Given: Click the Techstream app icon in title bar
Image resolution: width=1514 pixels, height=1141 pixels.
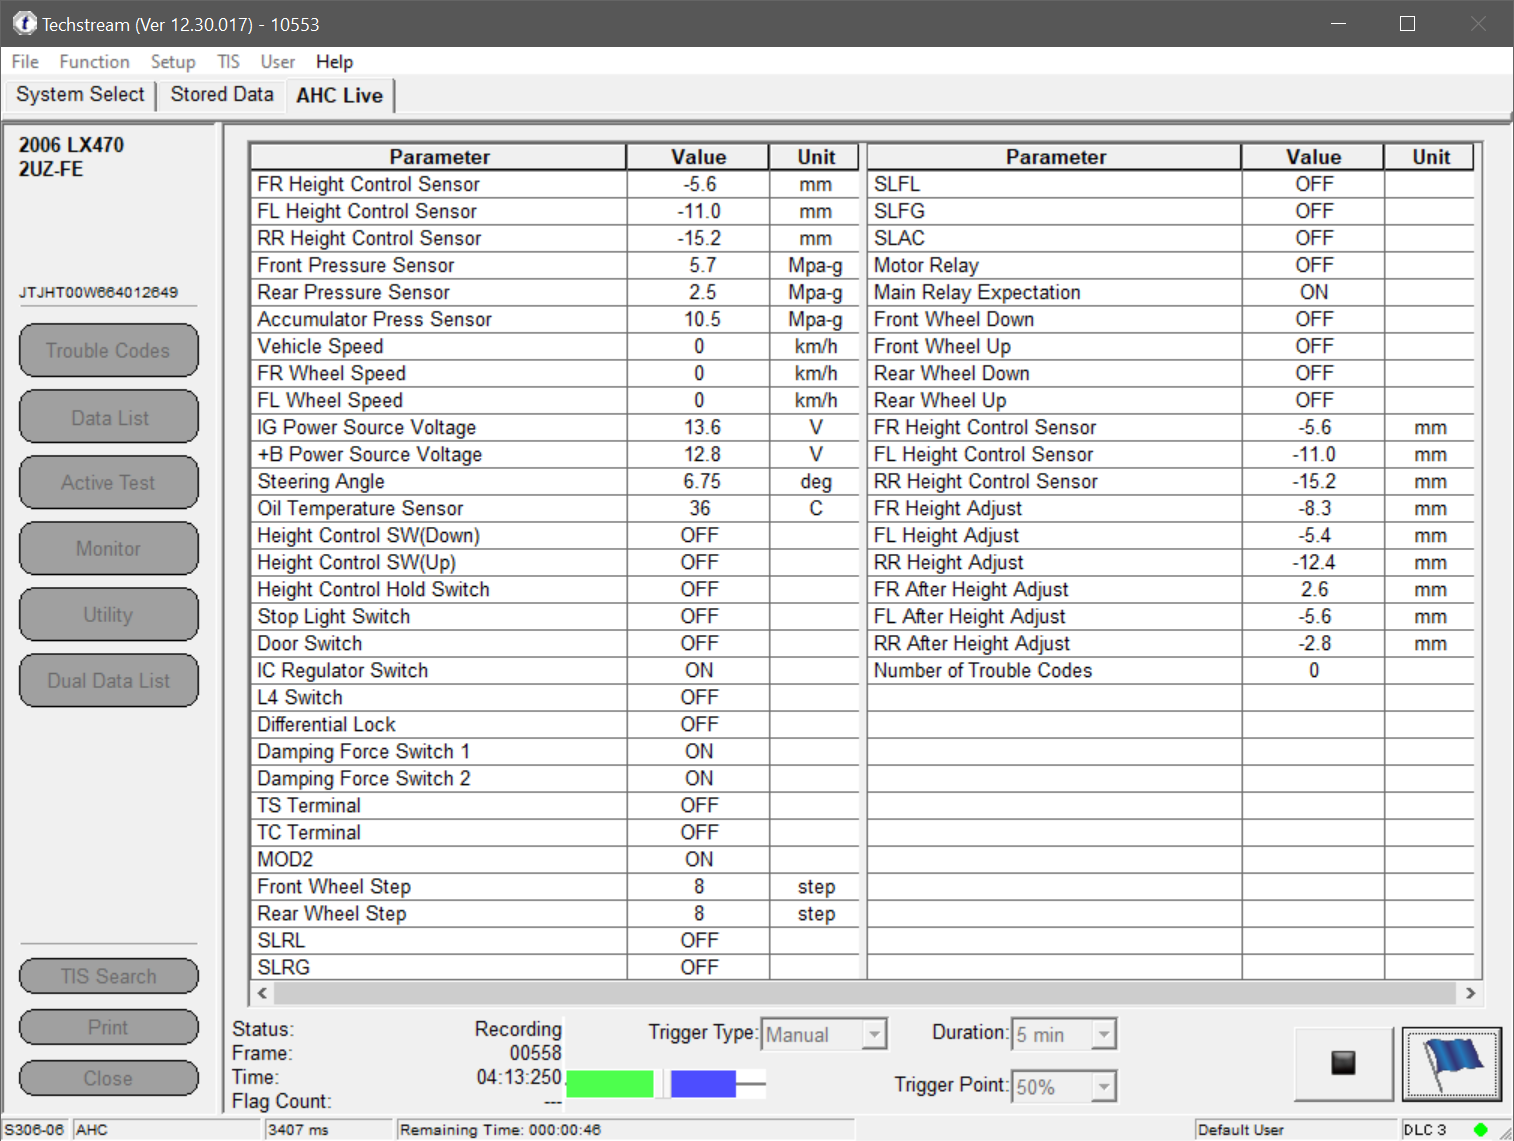Looking at the screenshot, I should pyautogui.click(x=23, y=23).
